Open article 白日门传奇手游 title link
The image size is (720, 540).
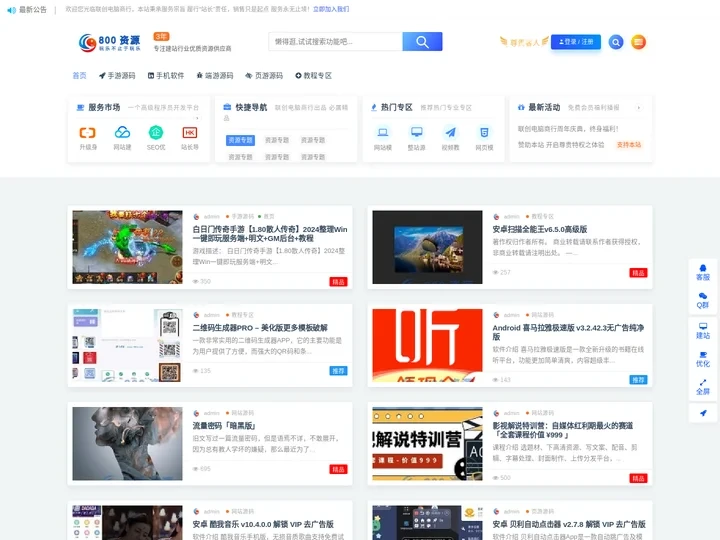(270, 234)
